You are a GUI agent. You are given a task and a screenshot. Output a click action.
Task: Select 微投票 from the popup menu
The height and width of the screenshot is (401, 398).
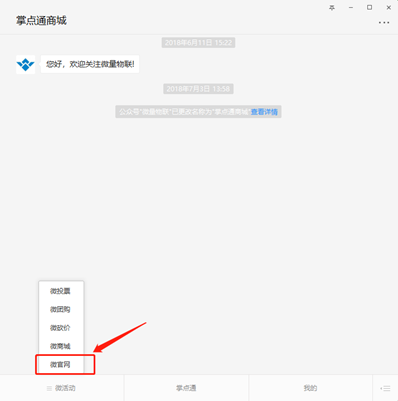(60, 291)
